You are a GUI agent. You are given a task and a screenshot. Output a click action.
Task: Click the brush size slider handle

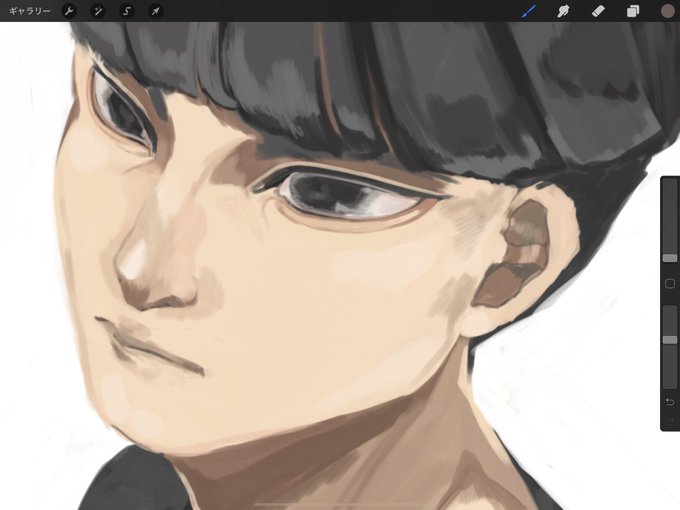tap(670, 258)
